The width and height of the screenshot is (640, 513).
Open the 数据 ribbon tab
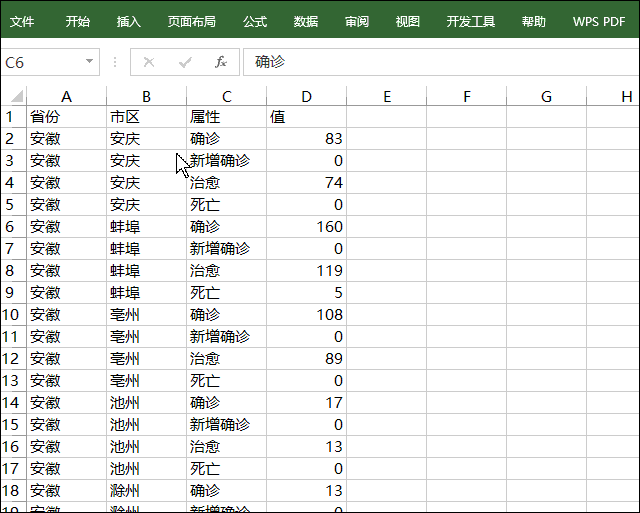point(306,21)
